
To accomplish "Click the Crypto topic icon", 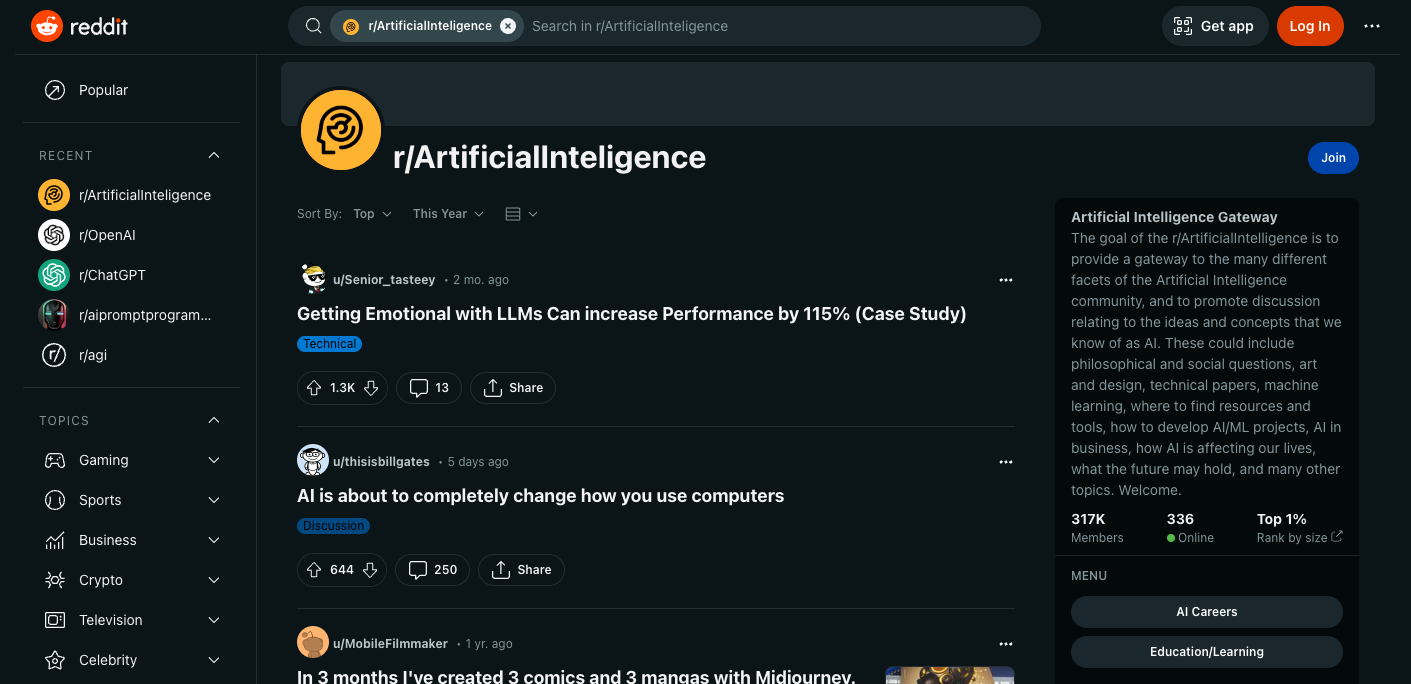I will click(x=53, y=580).
